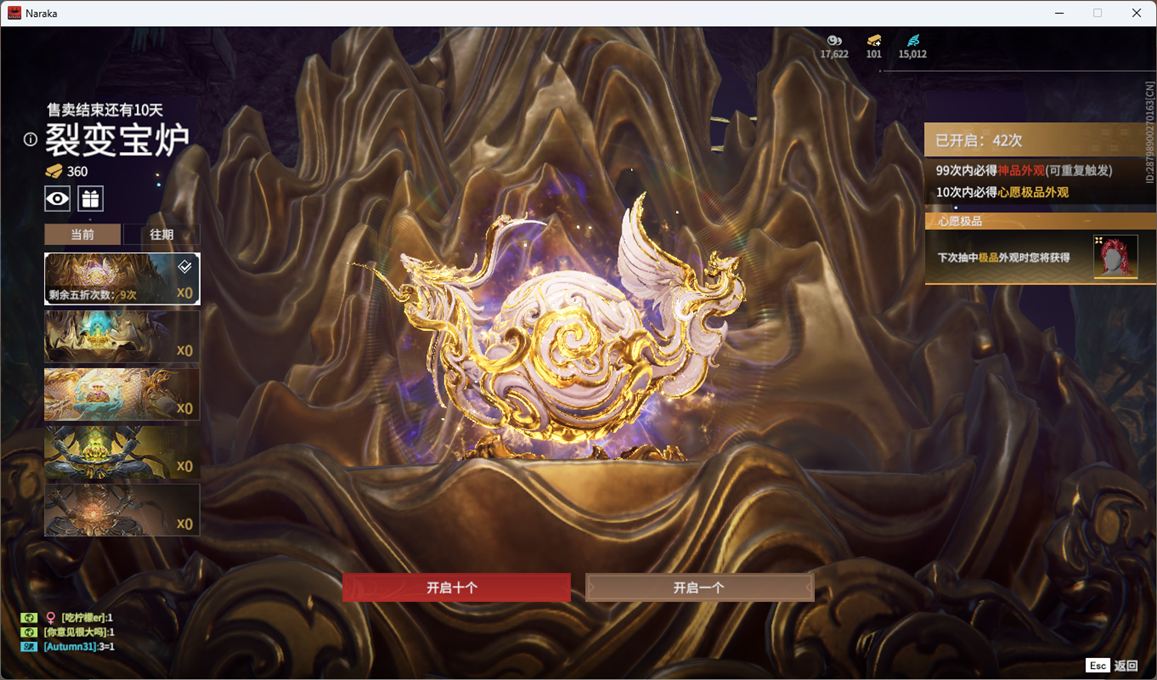This screenshot has width=1157, height=680.
Task: Toggle the eye preview icon
Action: click(58, 198)
